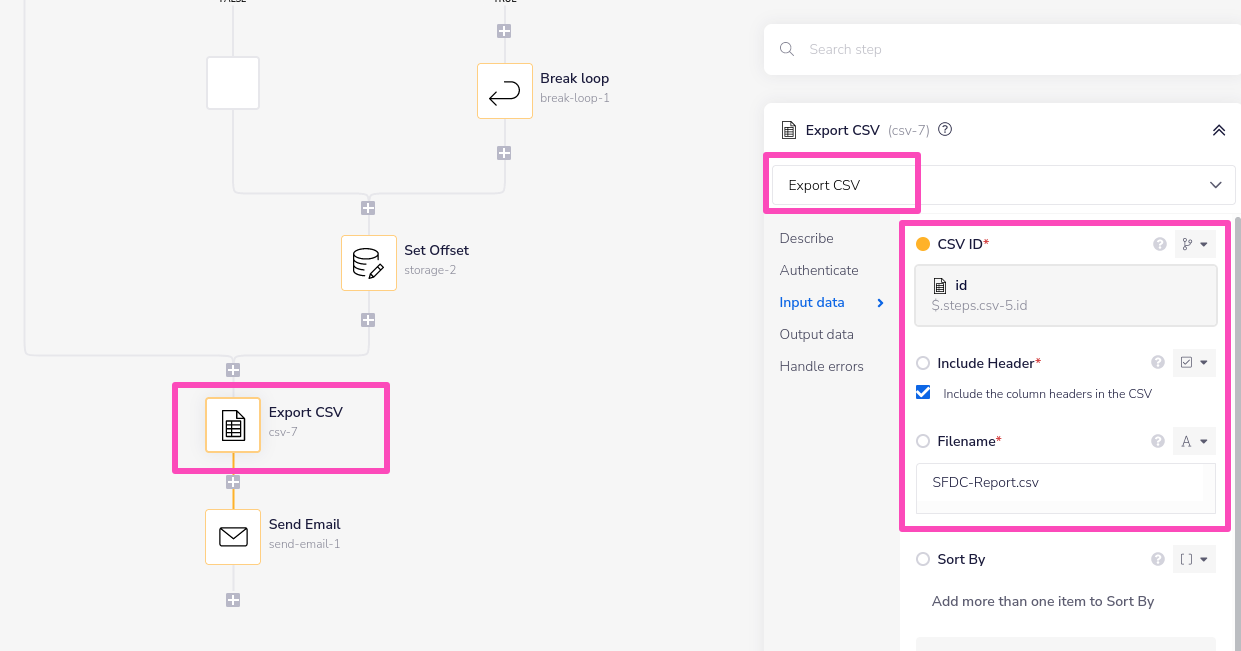Add step between Export CSV and Send Email
Viewport: 1241px width, 651px height.
(233, 481)
